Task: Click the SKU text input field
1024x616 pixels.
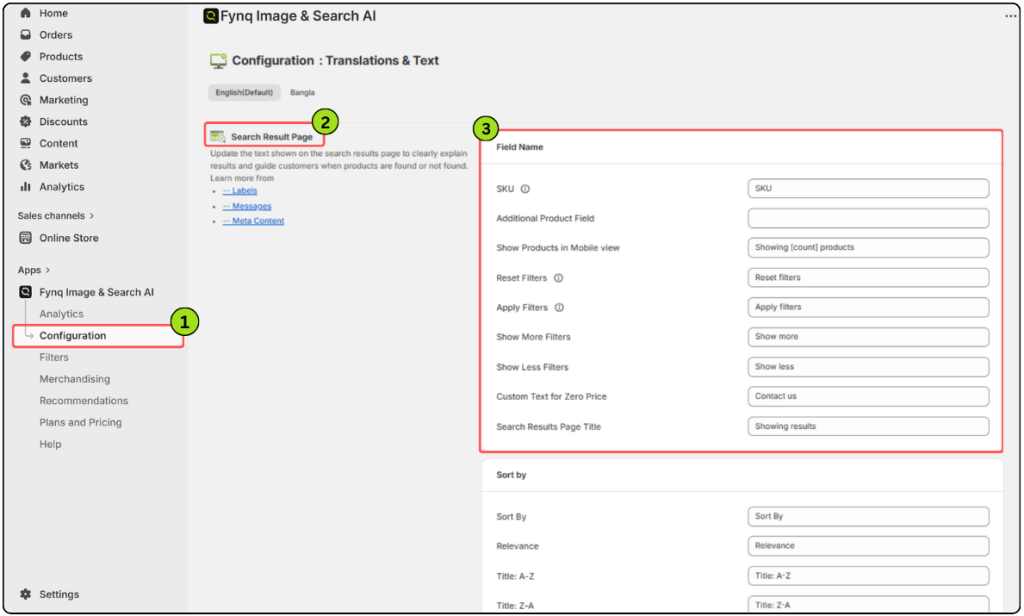Action: coord(868,188)
